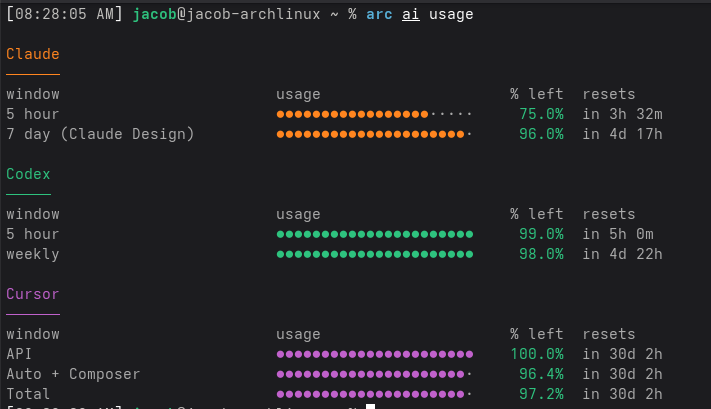Click the 99.0% left value
The height and width of the screenshot is (409, 711).
tap(541, 234)
